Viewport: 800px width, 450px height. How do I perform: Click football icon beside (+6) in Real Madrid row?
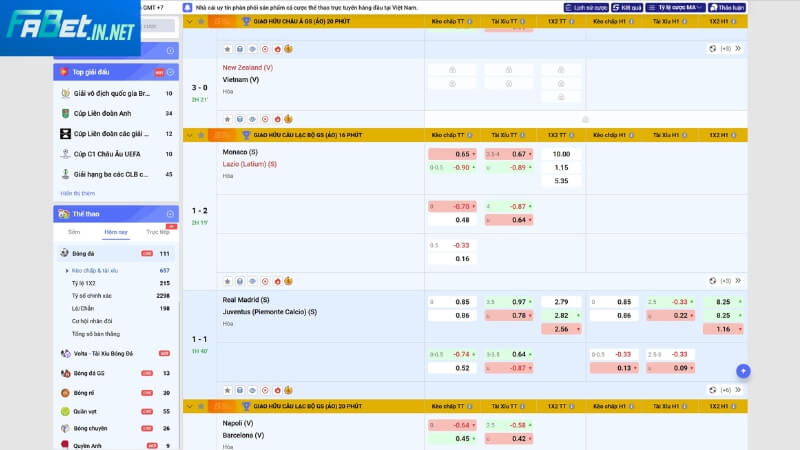coord(713,390)
